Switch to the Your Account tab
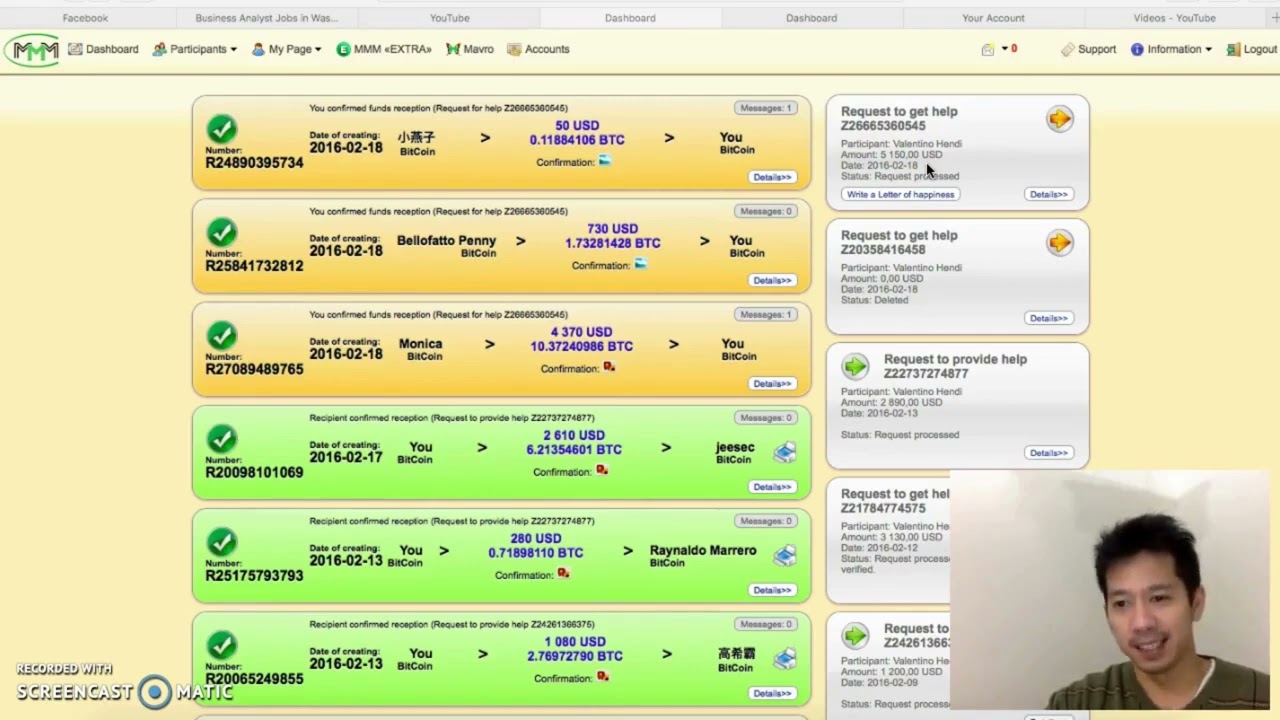This screenshot has width=1280, height=720. tap(993, 18)
